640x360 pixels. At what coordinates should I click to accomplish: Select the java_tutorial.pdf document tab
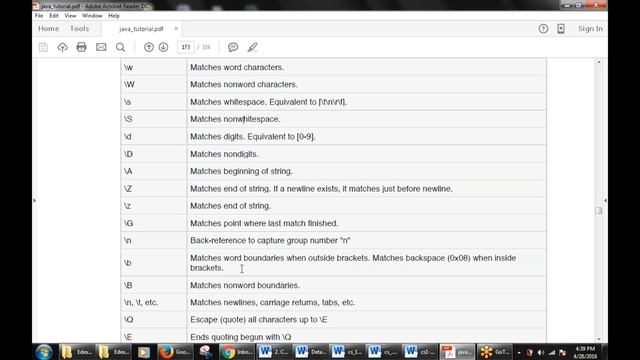[x=141, y=29]
